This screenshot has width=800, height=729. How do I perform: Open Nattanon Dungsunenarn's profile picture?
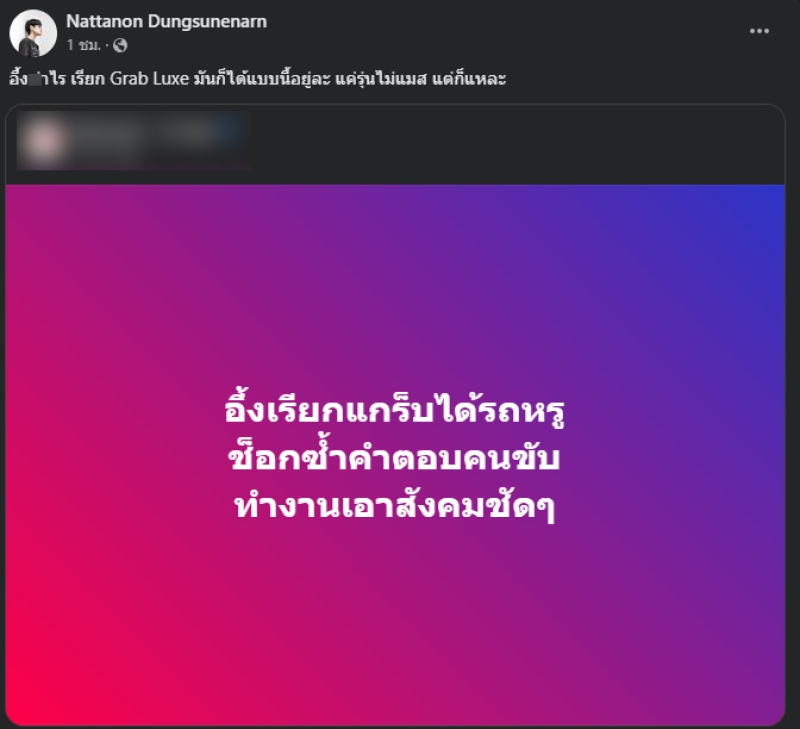point(33,33)
